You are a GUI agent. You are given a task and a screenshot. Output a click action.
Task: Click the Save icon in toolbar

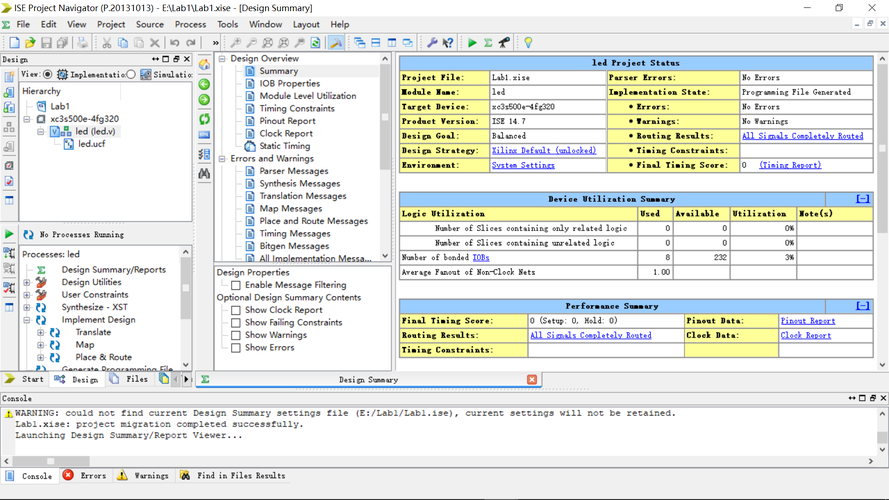pyautogui.click(x=46, y=43)
